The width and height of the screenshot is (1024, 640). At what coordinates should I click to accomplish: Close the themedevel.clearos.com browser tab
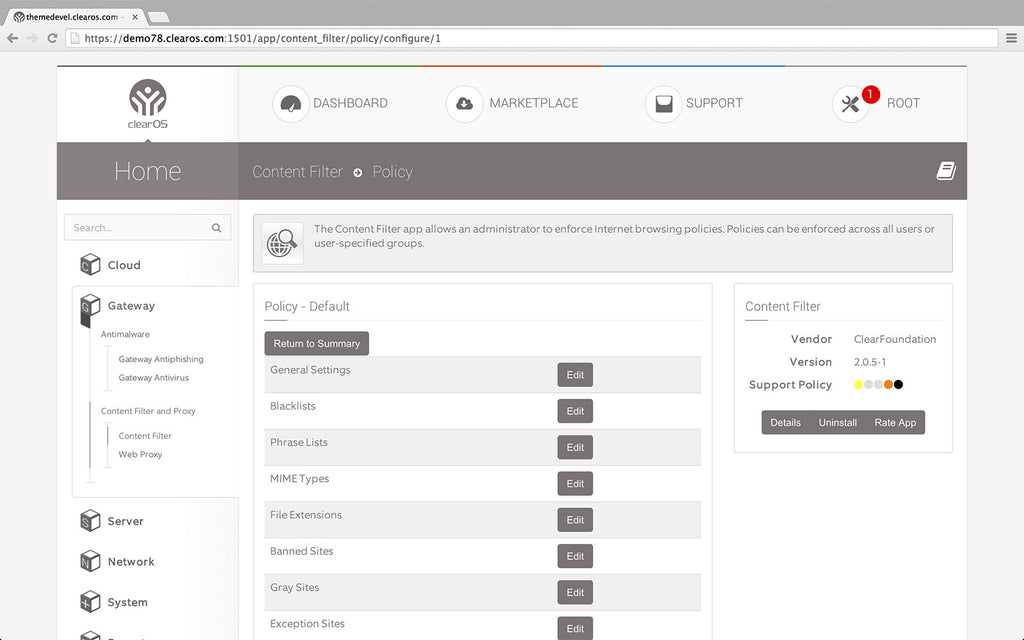point(135,17)
